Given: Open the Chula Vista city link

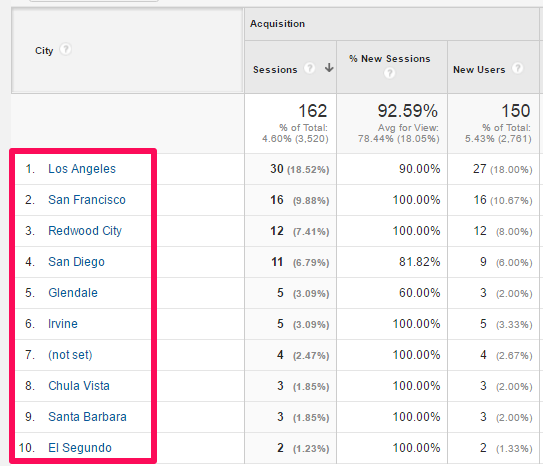Looking at the screenshot, I should pyautogui.click(x=79, y=386).
